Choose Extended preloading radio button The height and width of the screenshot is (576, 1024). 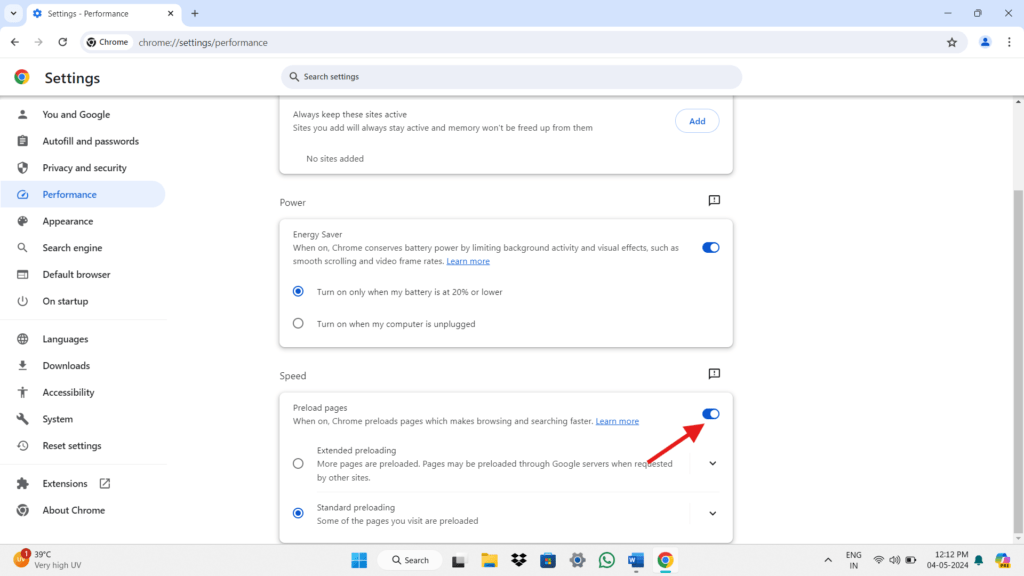pos(298,464)
